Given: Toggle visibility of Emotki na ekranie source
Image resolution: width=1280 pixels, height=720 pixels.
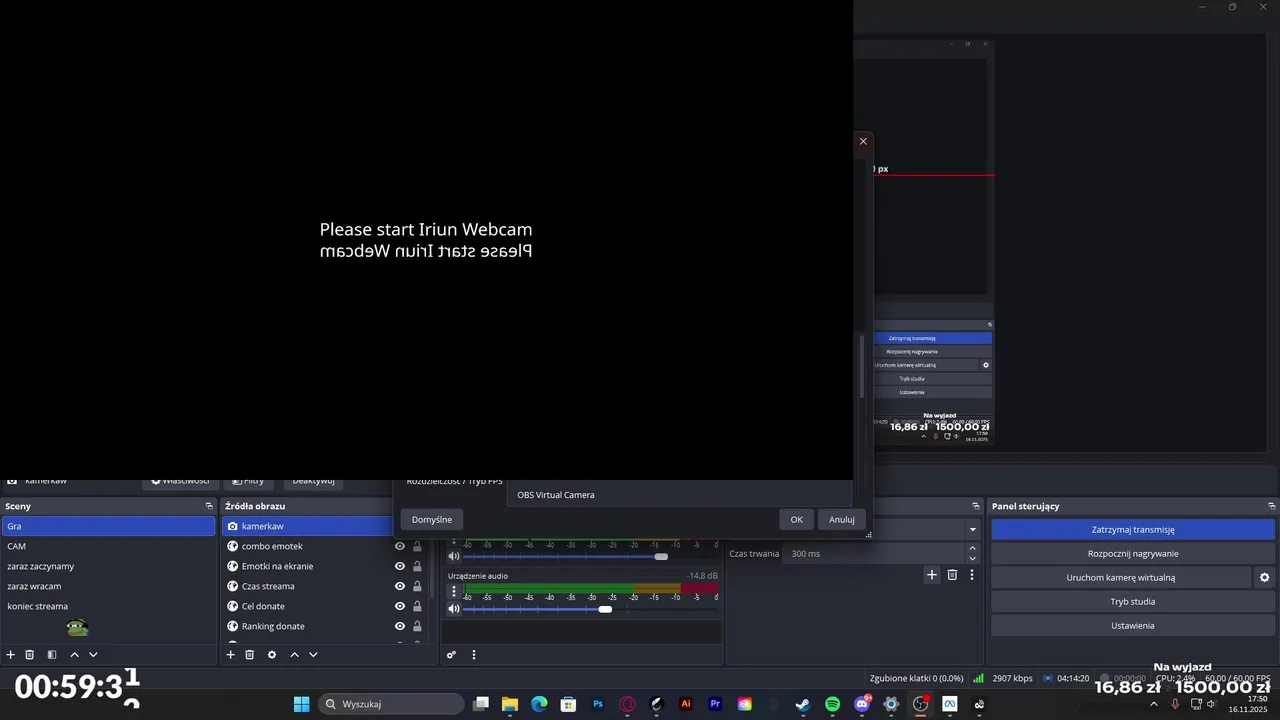Looking at the screenshot, I should tap(400, 566).
